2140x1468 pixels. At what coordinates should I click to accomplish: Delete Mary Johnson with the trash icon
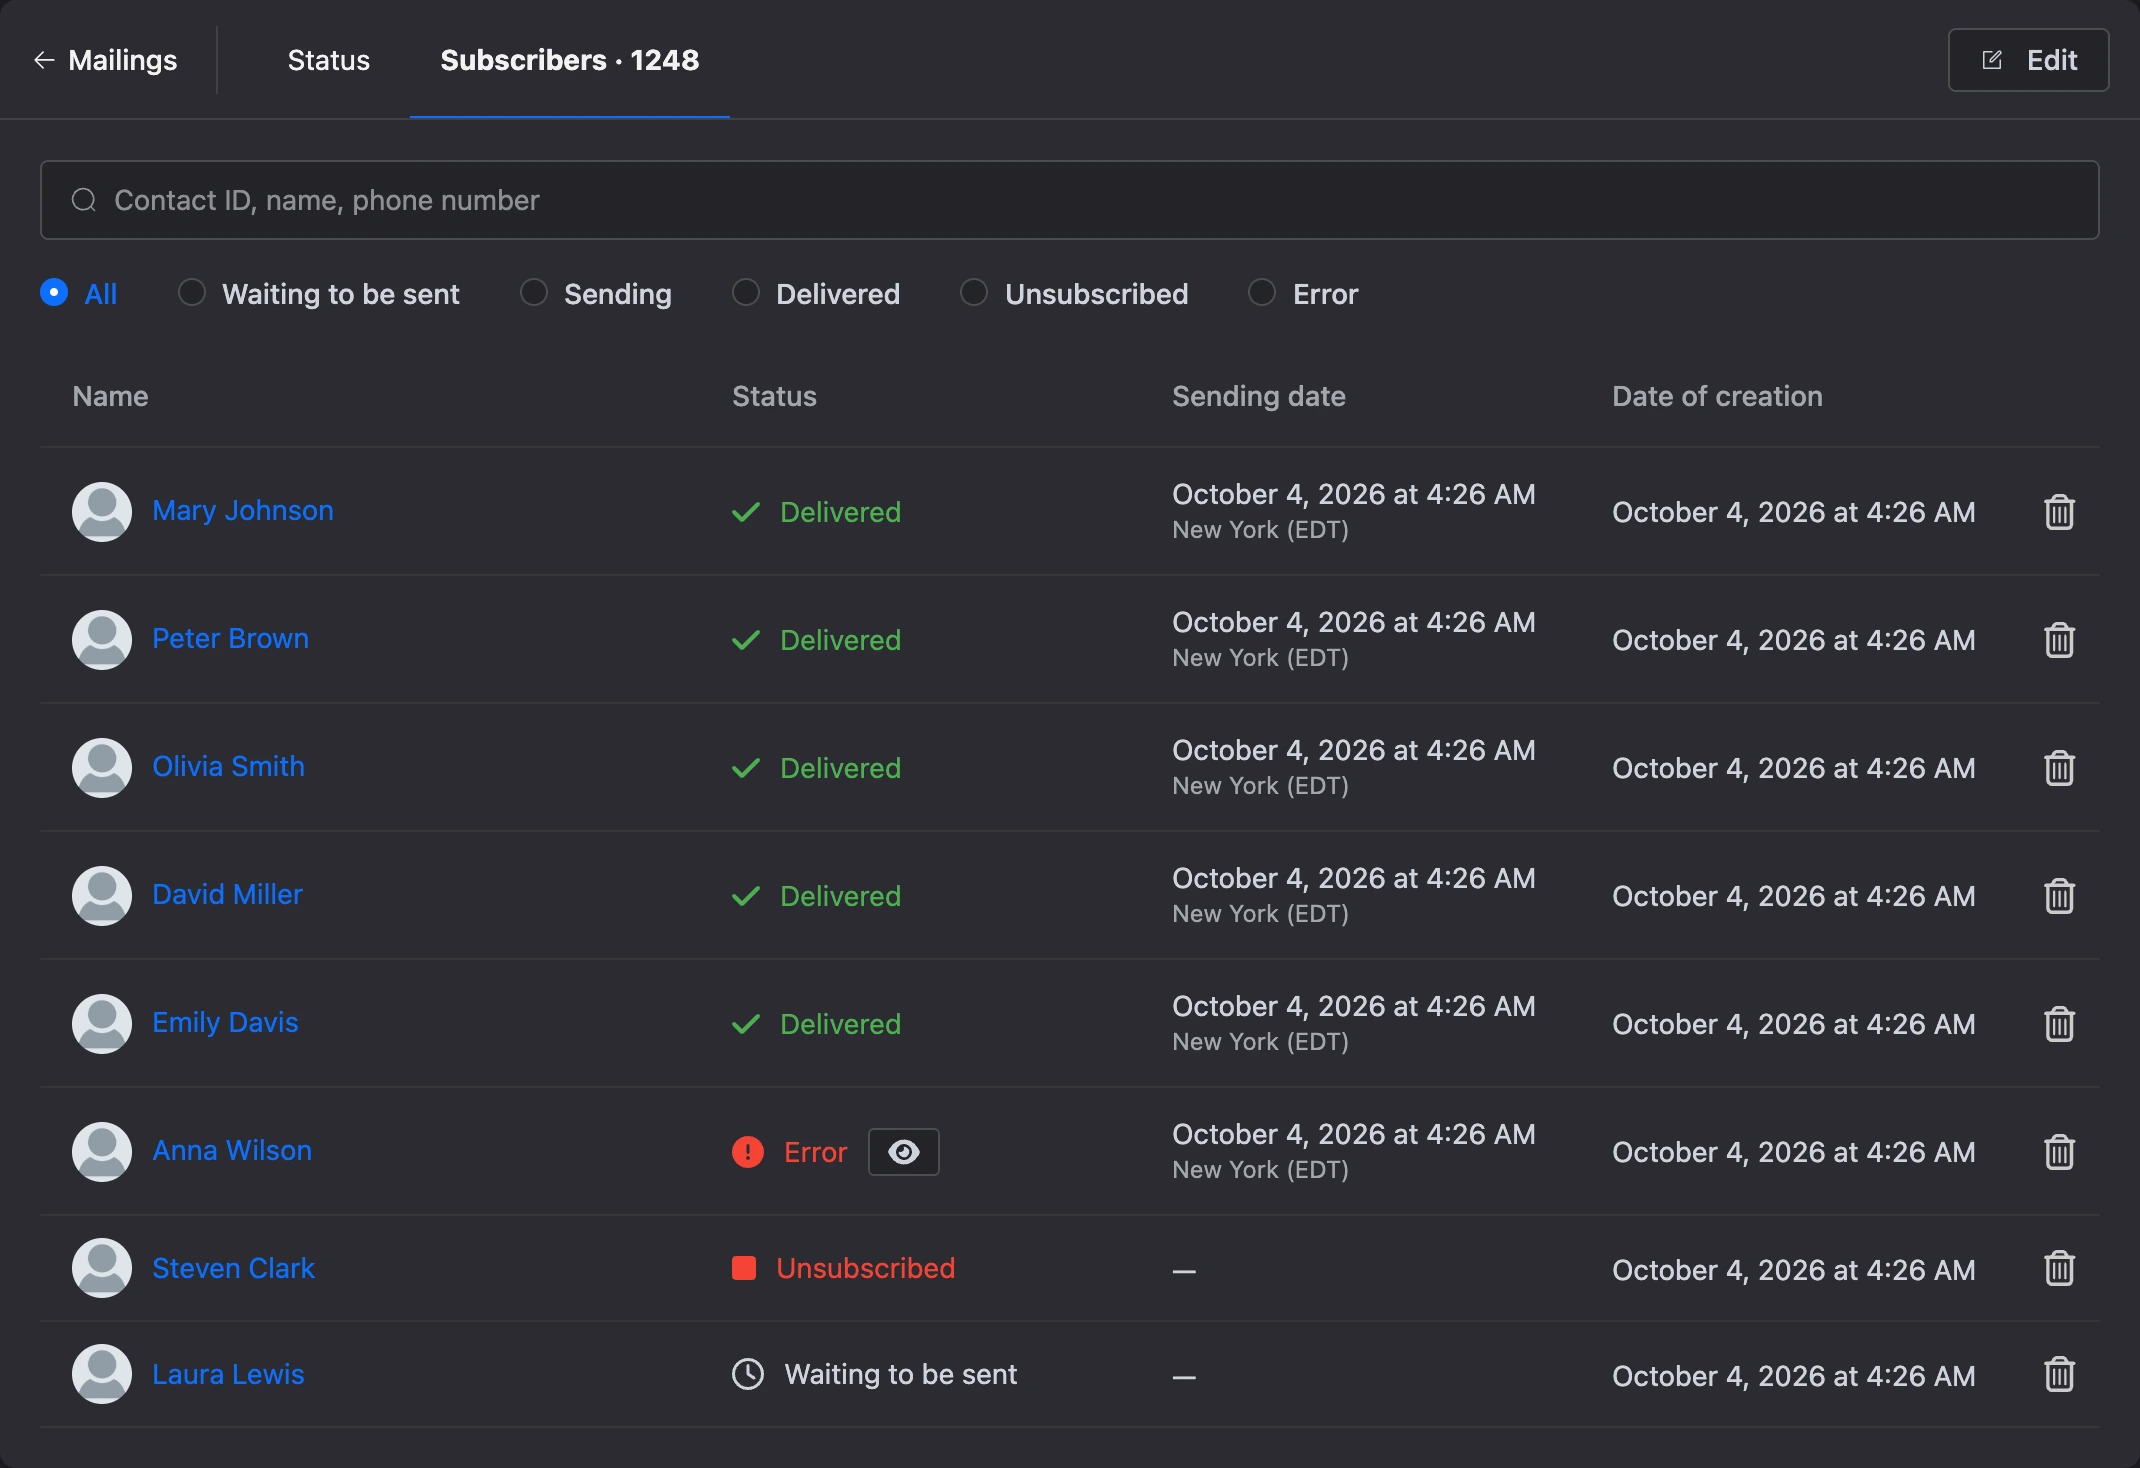coord(2059,512)
